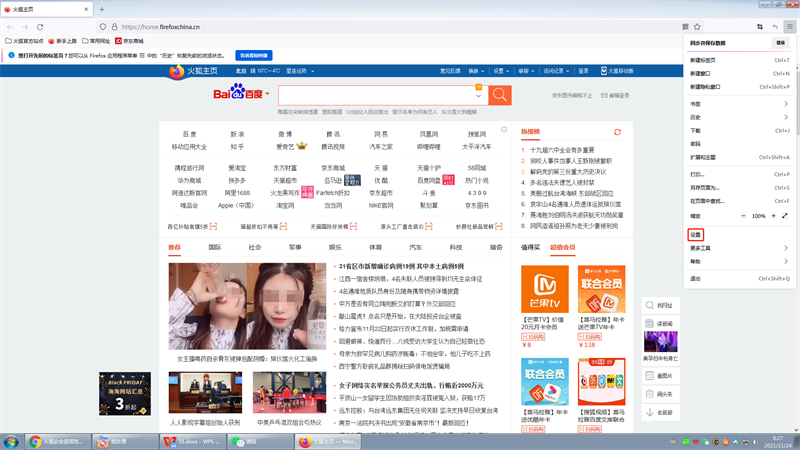Open the Windows Start button
Image resolution: width=800 pixels, height=450 pixels.
tap(11, 441)
